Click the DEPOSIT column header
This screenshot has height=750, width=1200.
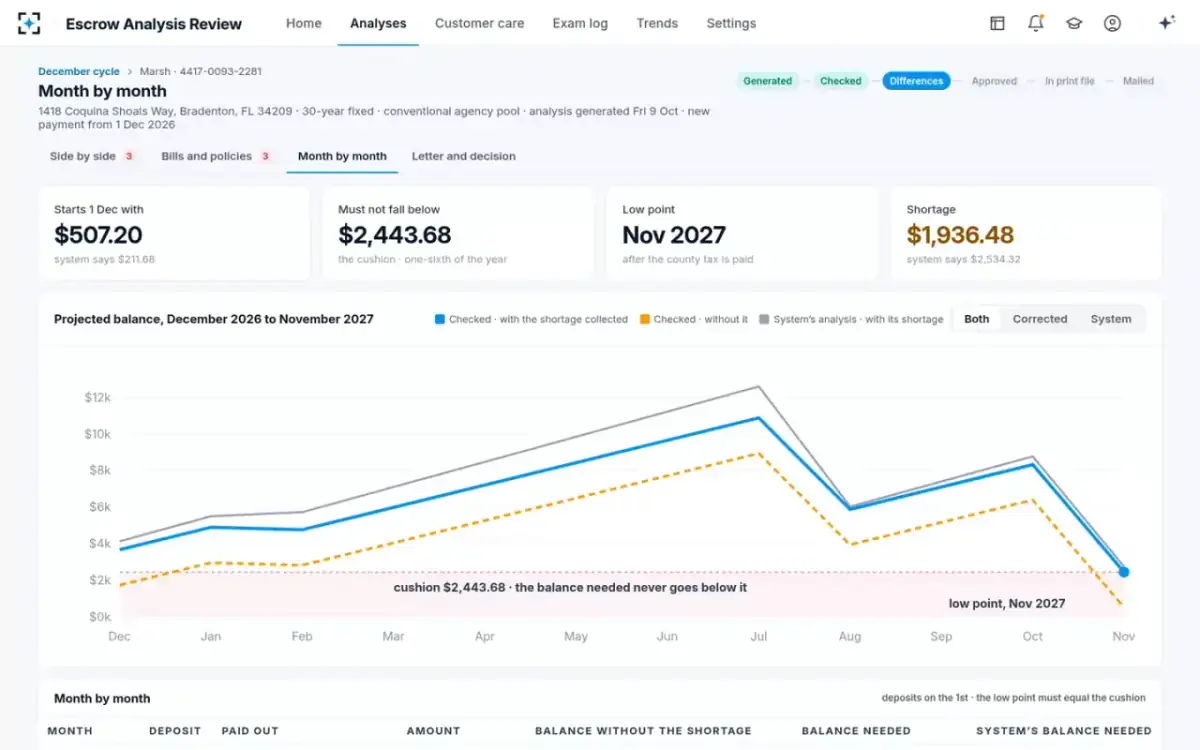[175, 731]
